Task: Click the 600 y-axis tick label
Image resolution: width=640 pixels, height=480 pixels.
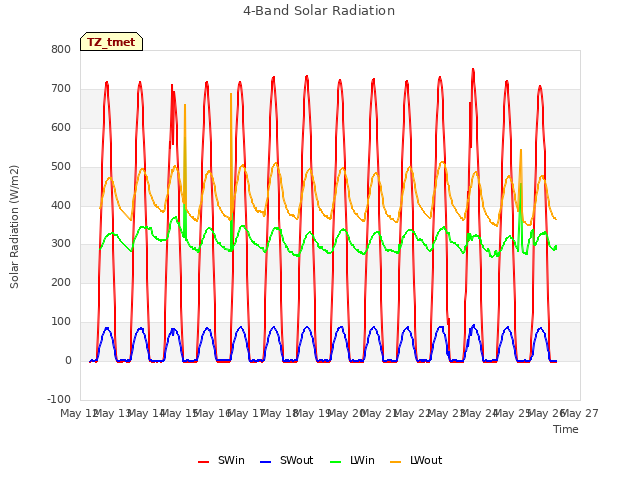Action: point(61,127)
